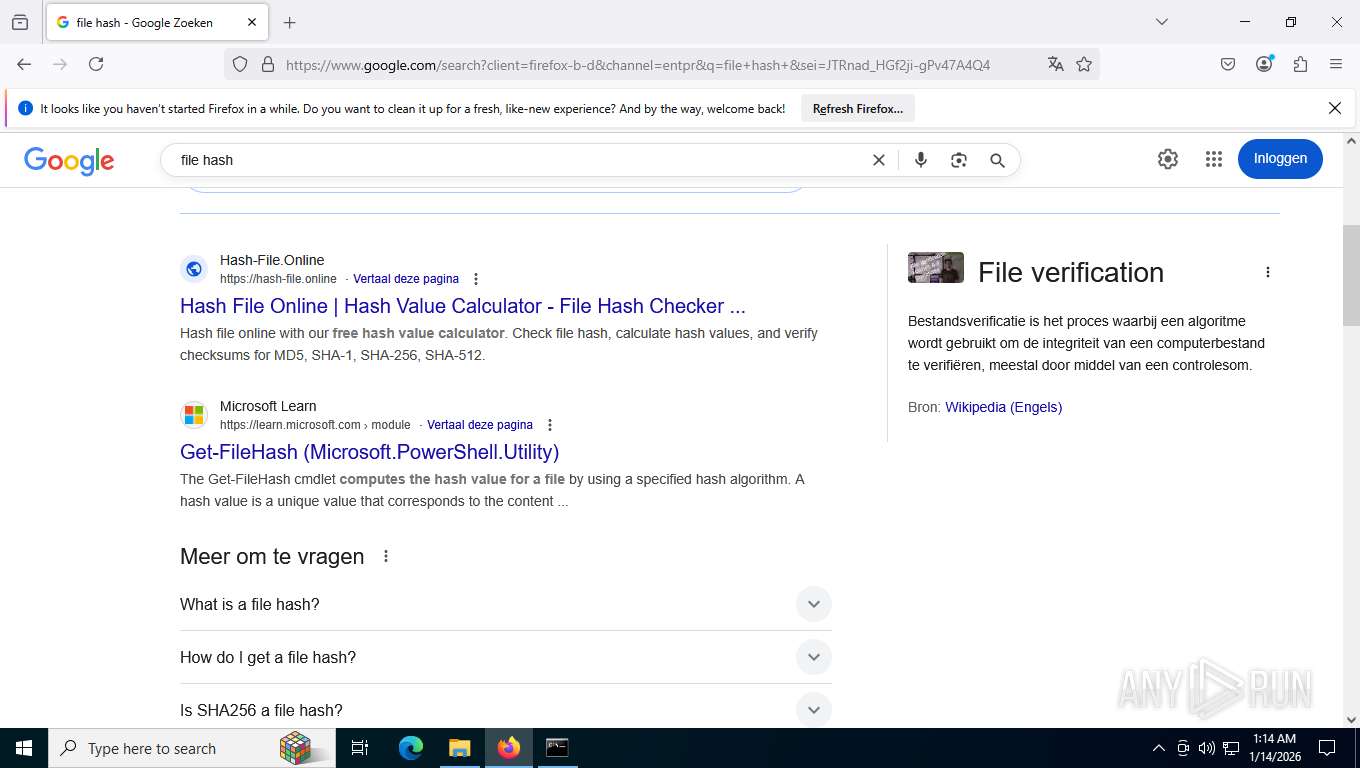The image size is (1360, 768).
Task: Click Vertaal deze pagina for Microsoft Learn
Action: (480, 425)
